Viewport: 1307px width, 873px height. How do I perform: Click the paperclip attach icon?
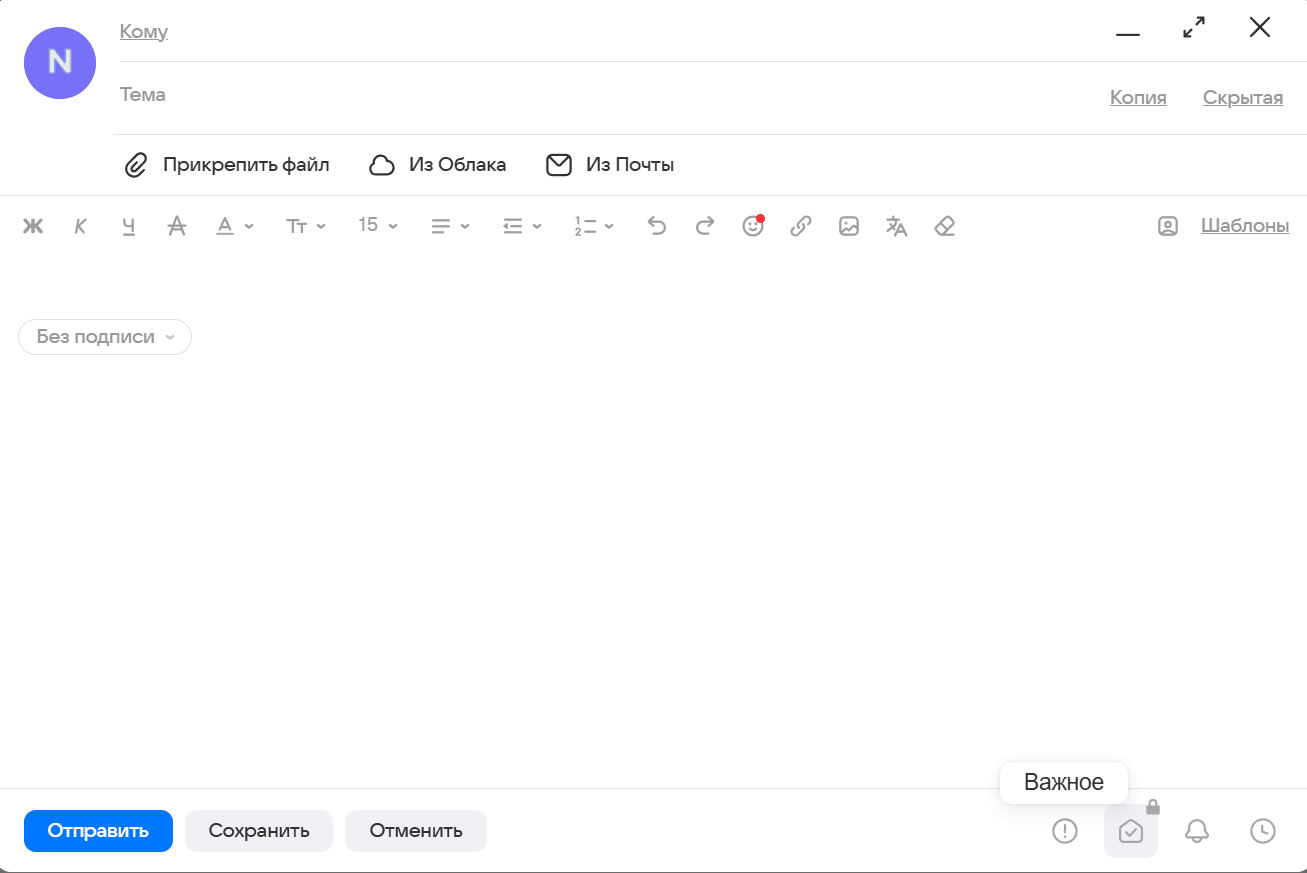[135, 165]
